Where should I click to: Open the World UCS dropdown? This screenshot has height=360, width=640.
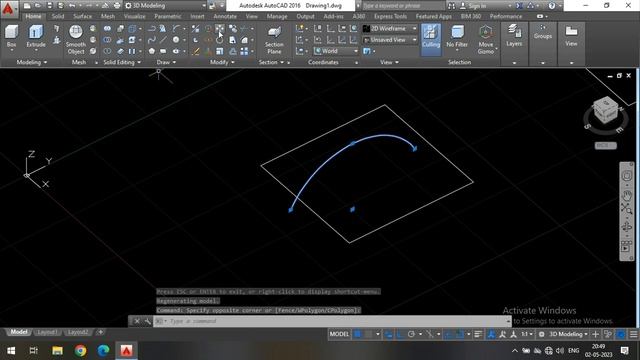(x=336, y=51)
